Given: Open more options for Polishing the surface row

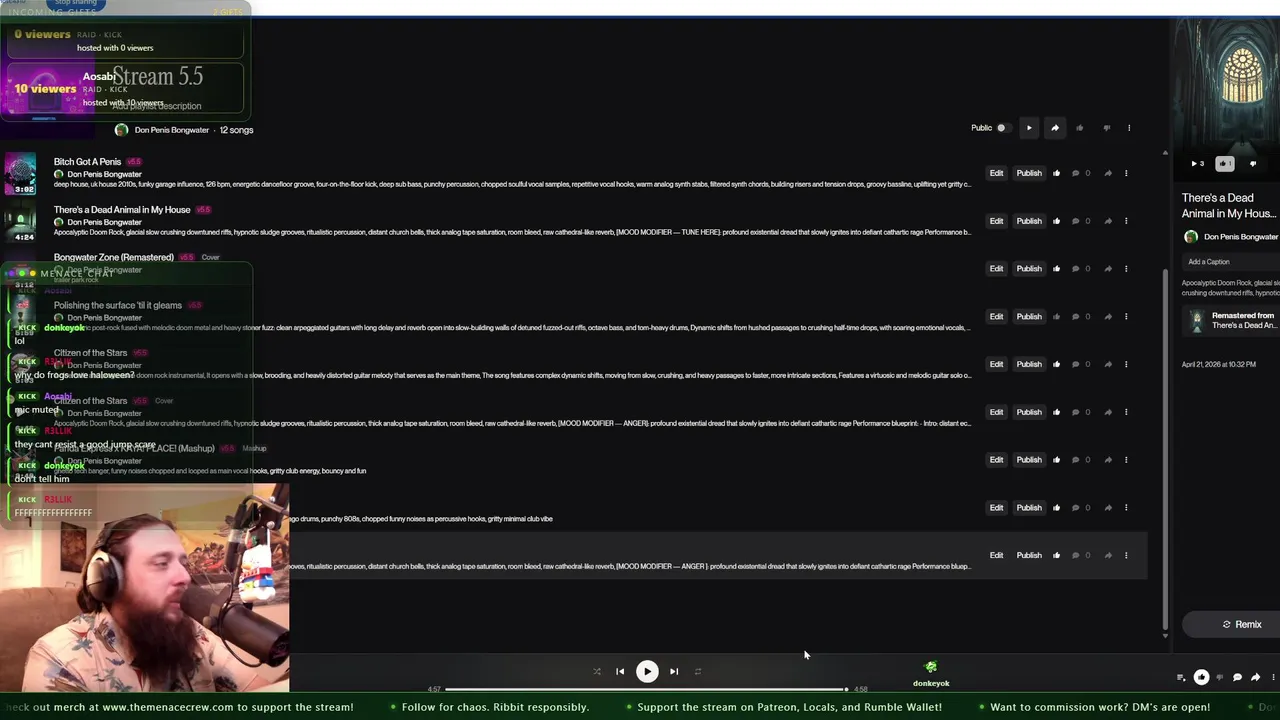Looking at the screenshot, I should pyautogui.click(x=1126, y=317).
